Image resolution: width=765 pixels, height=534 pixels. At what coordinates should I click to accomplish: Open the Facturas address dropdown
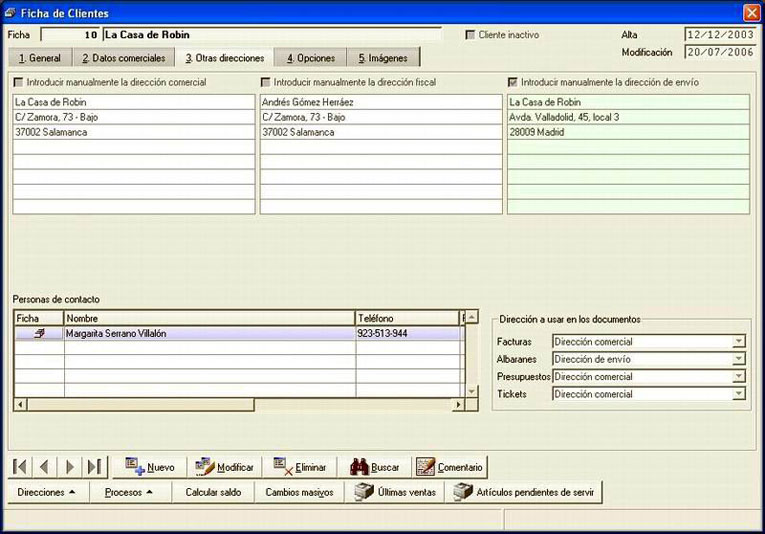click(739, 341)
